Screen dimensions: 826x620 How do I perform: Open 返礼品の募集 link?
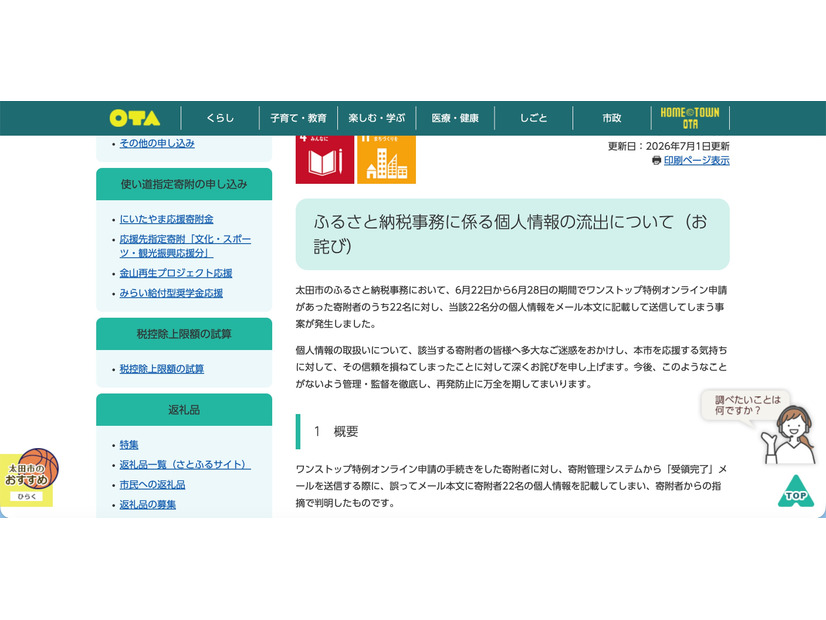[148, 505]
